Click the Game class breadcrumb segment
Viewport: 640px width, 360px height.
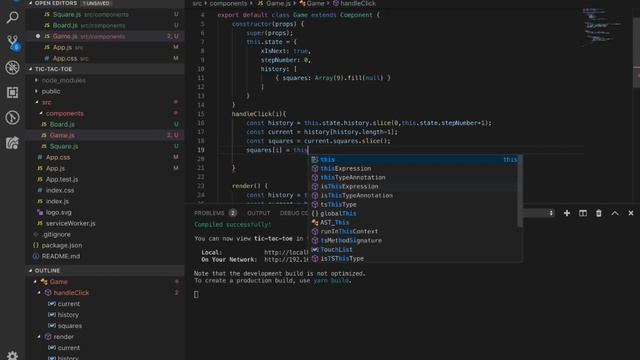coord(312,3)
